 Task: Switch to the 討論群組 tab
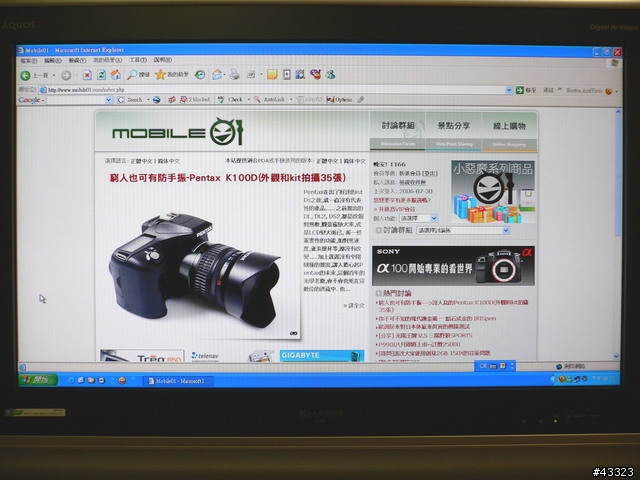(398, 131)
